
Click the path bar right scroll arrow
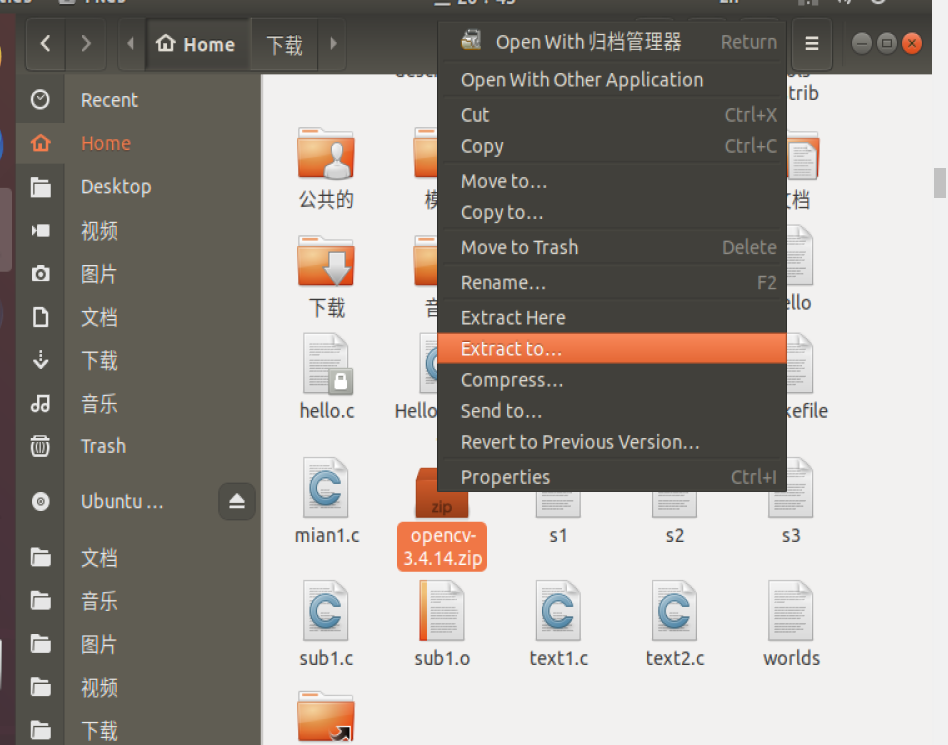point(333,44)
